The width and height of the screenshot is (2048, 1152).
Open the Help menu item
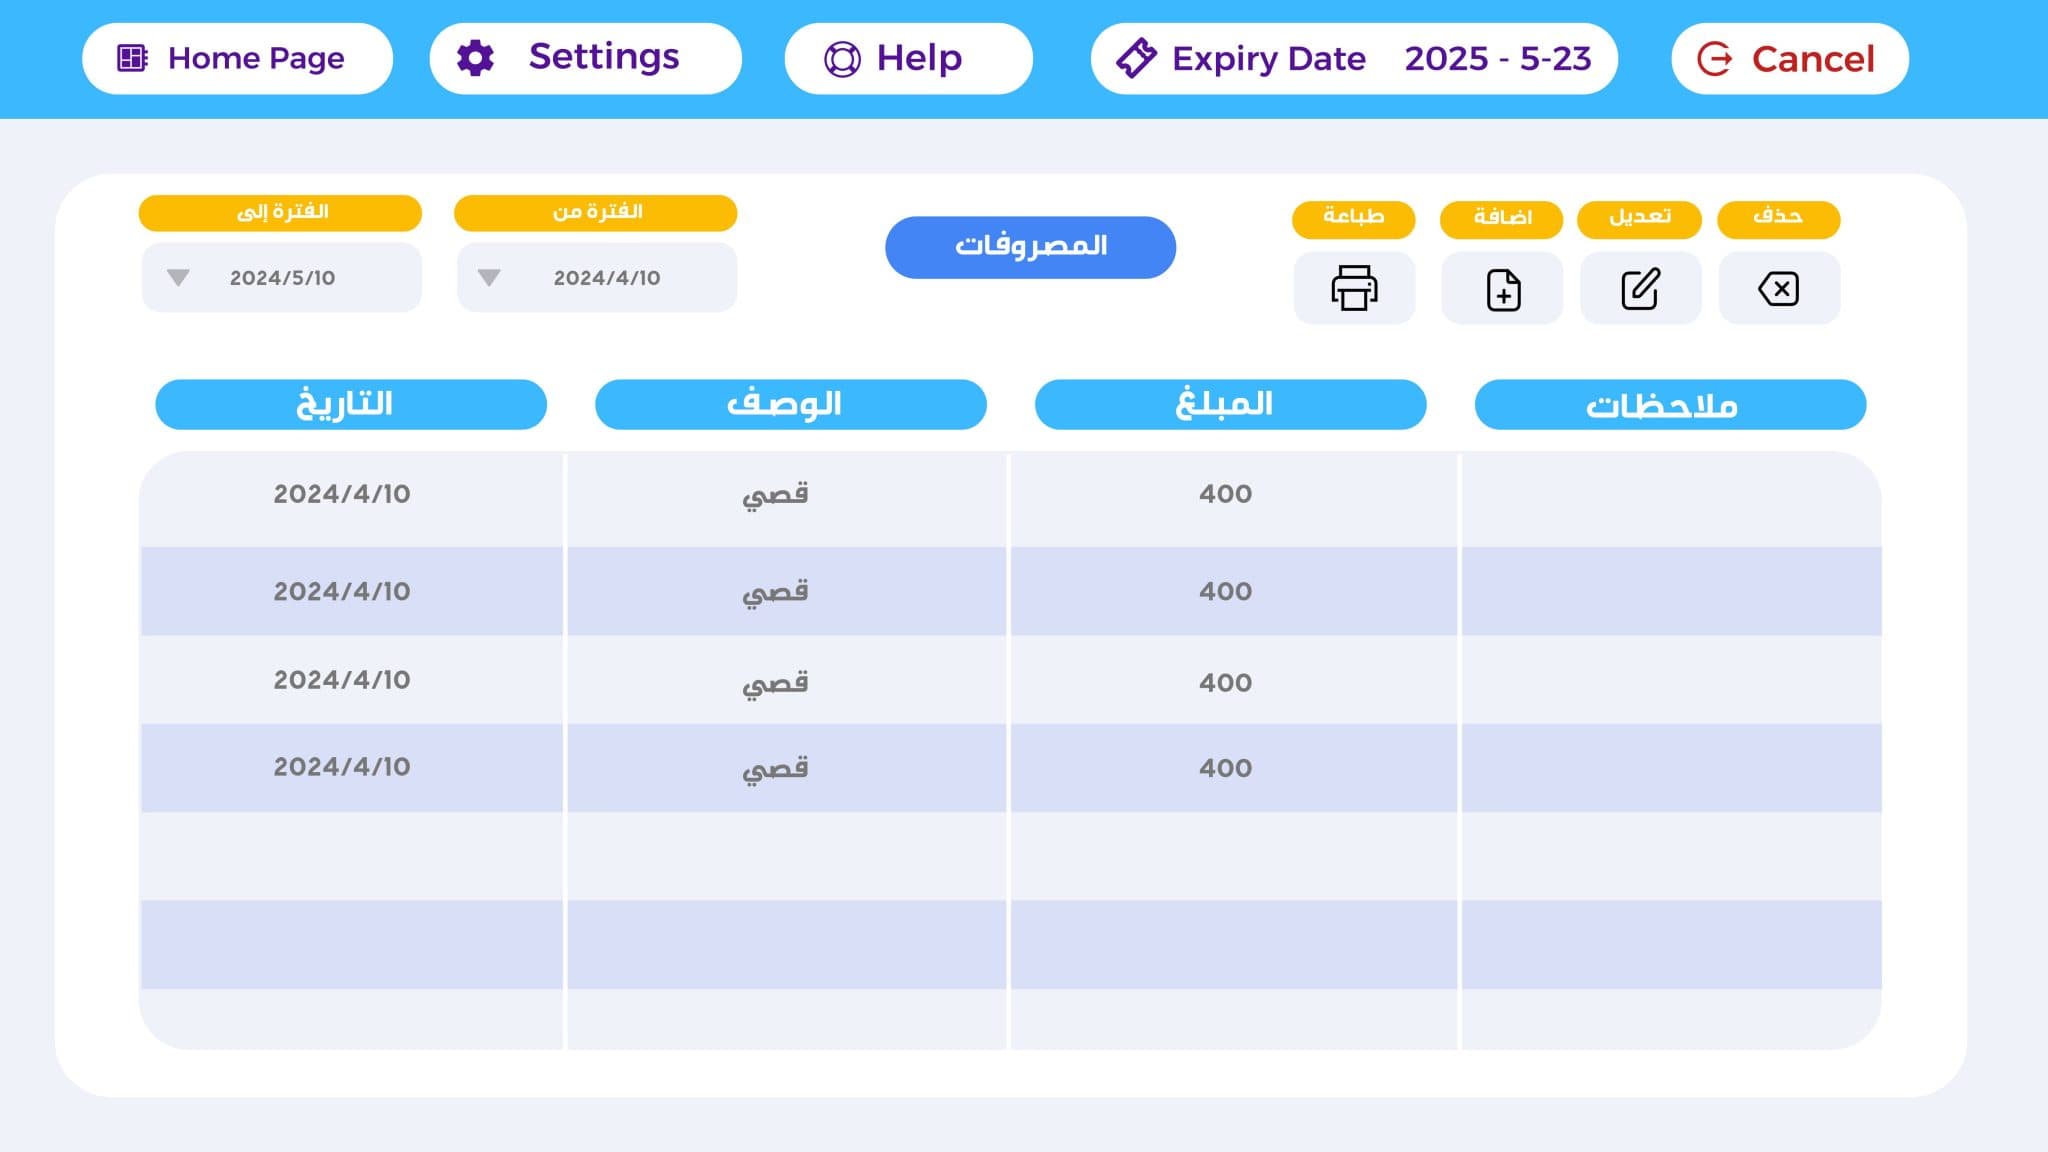[x=918, y=58]
